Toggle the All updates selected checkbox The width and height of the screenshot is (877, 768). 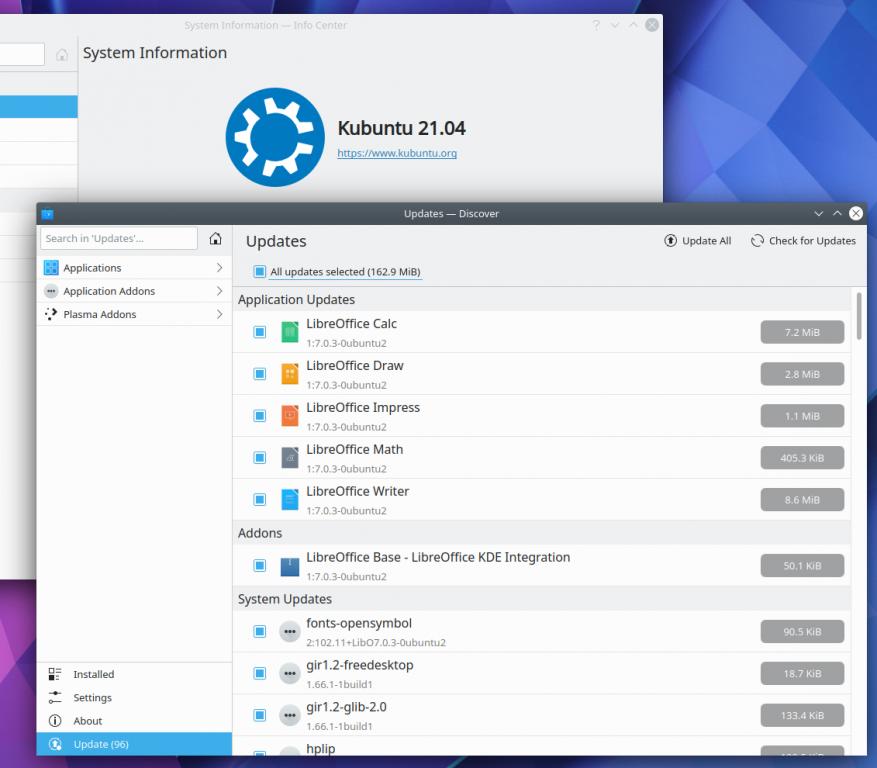pos(260,272)
